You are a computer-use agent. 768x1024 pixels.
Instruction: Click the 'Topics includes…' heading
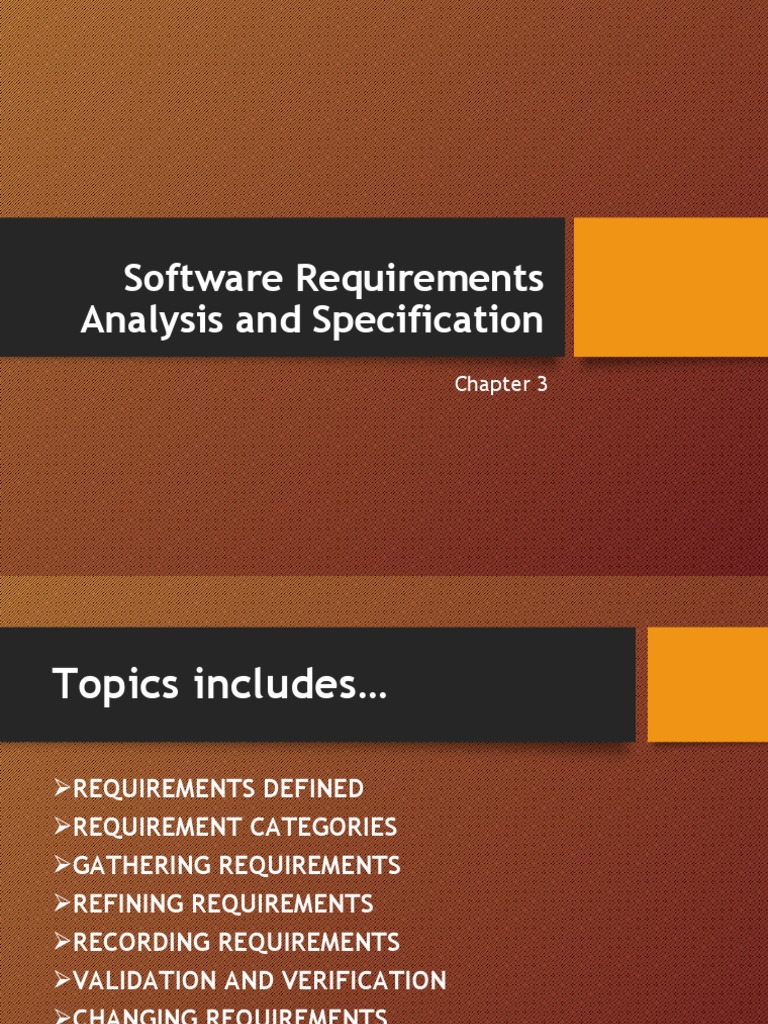click(x=219, y=684)
